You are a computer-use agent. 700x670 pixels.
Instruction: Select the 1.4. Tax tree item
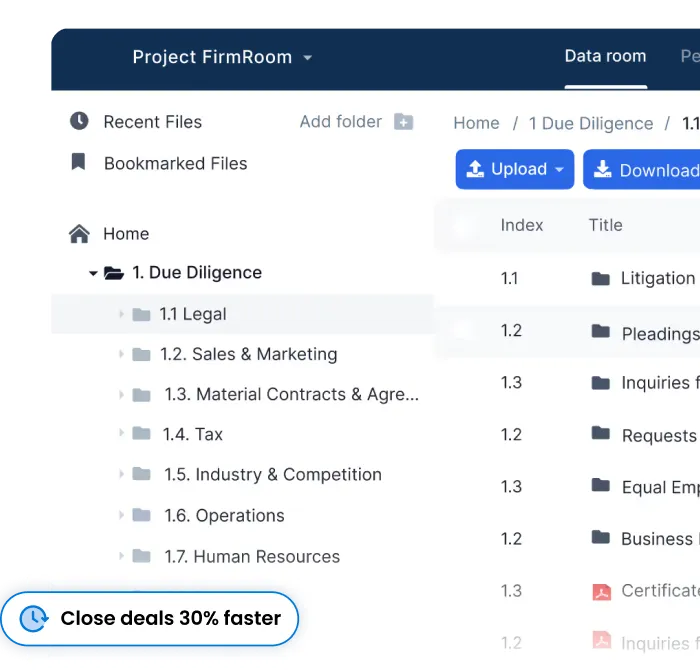(192, 434)
